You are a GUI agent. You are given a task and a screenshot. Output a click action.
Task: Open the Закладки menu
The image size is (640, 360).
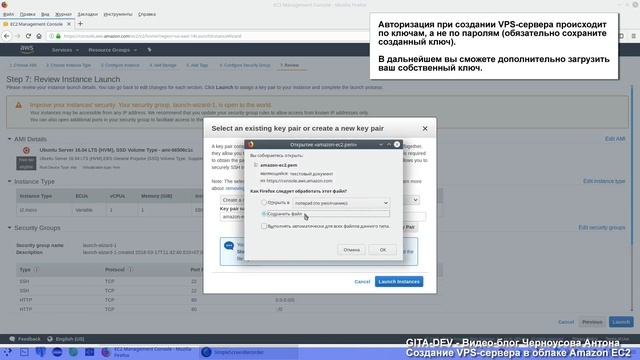pyautogui.click(x=87, y=14)
